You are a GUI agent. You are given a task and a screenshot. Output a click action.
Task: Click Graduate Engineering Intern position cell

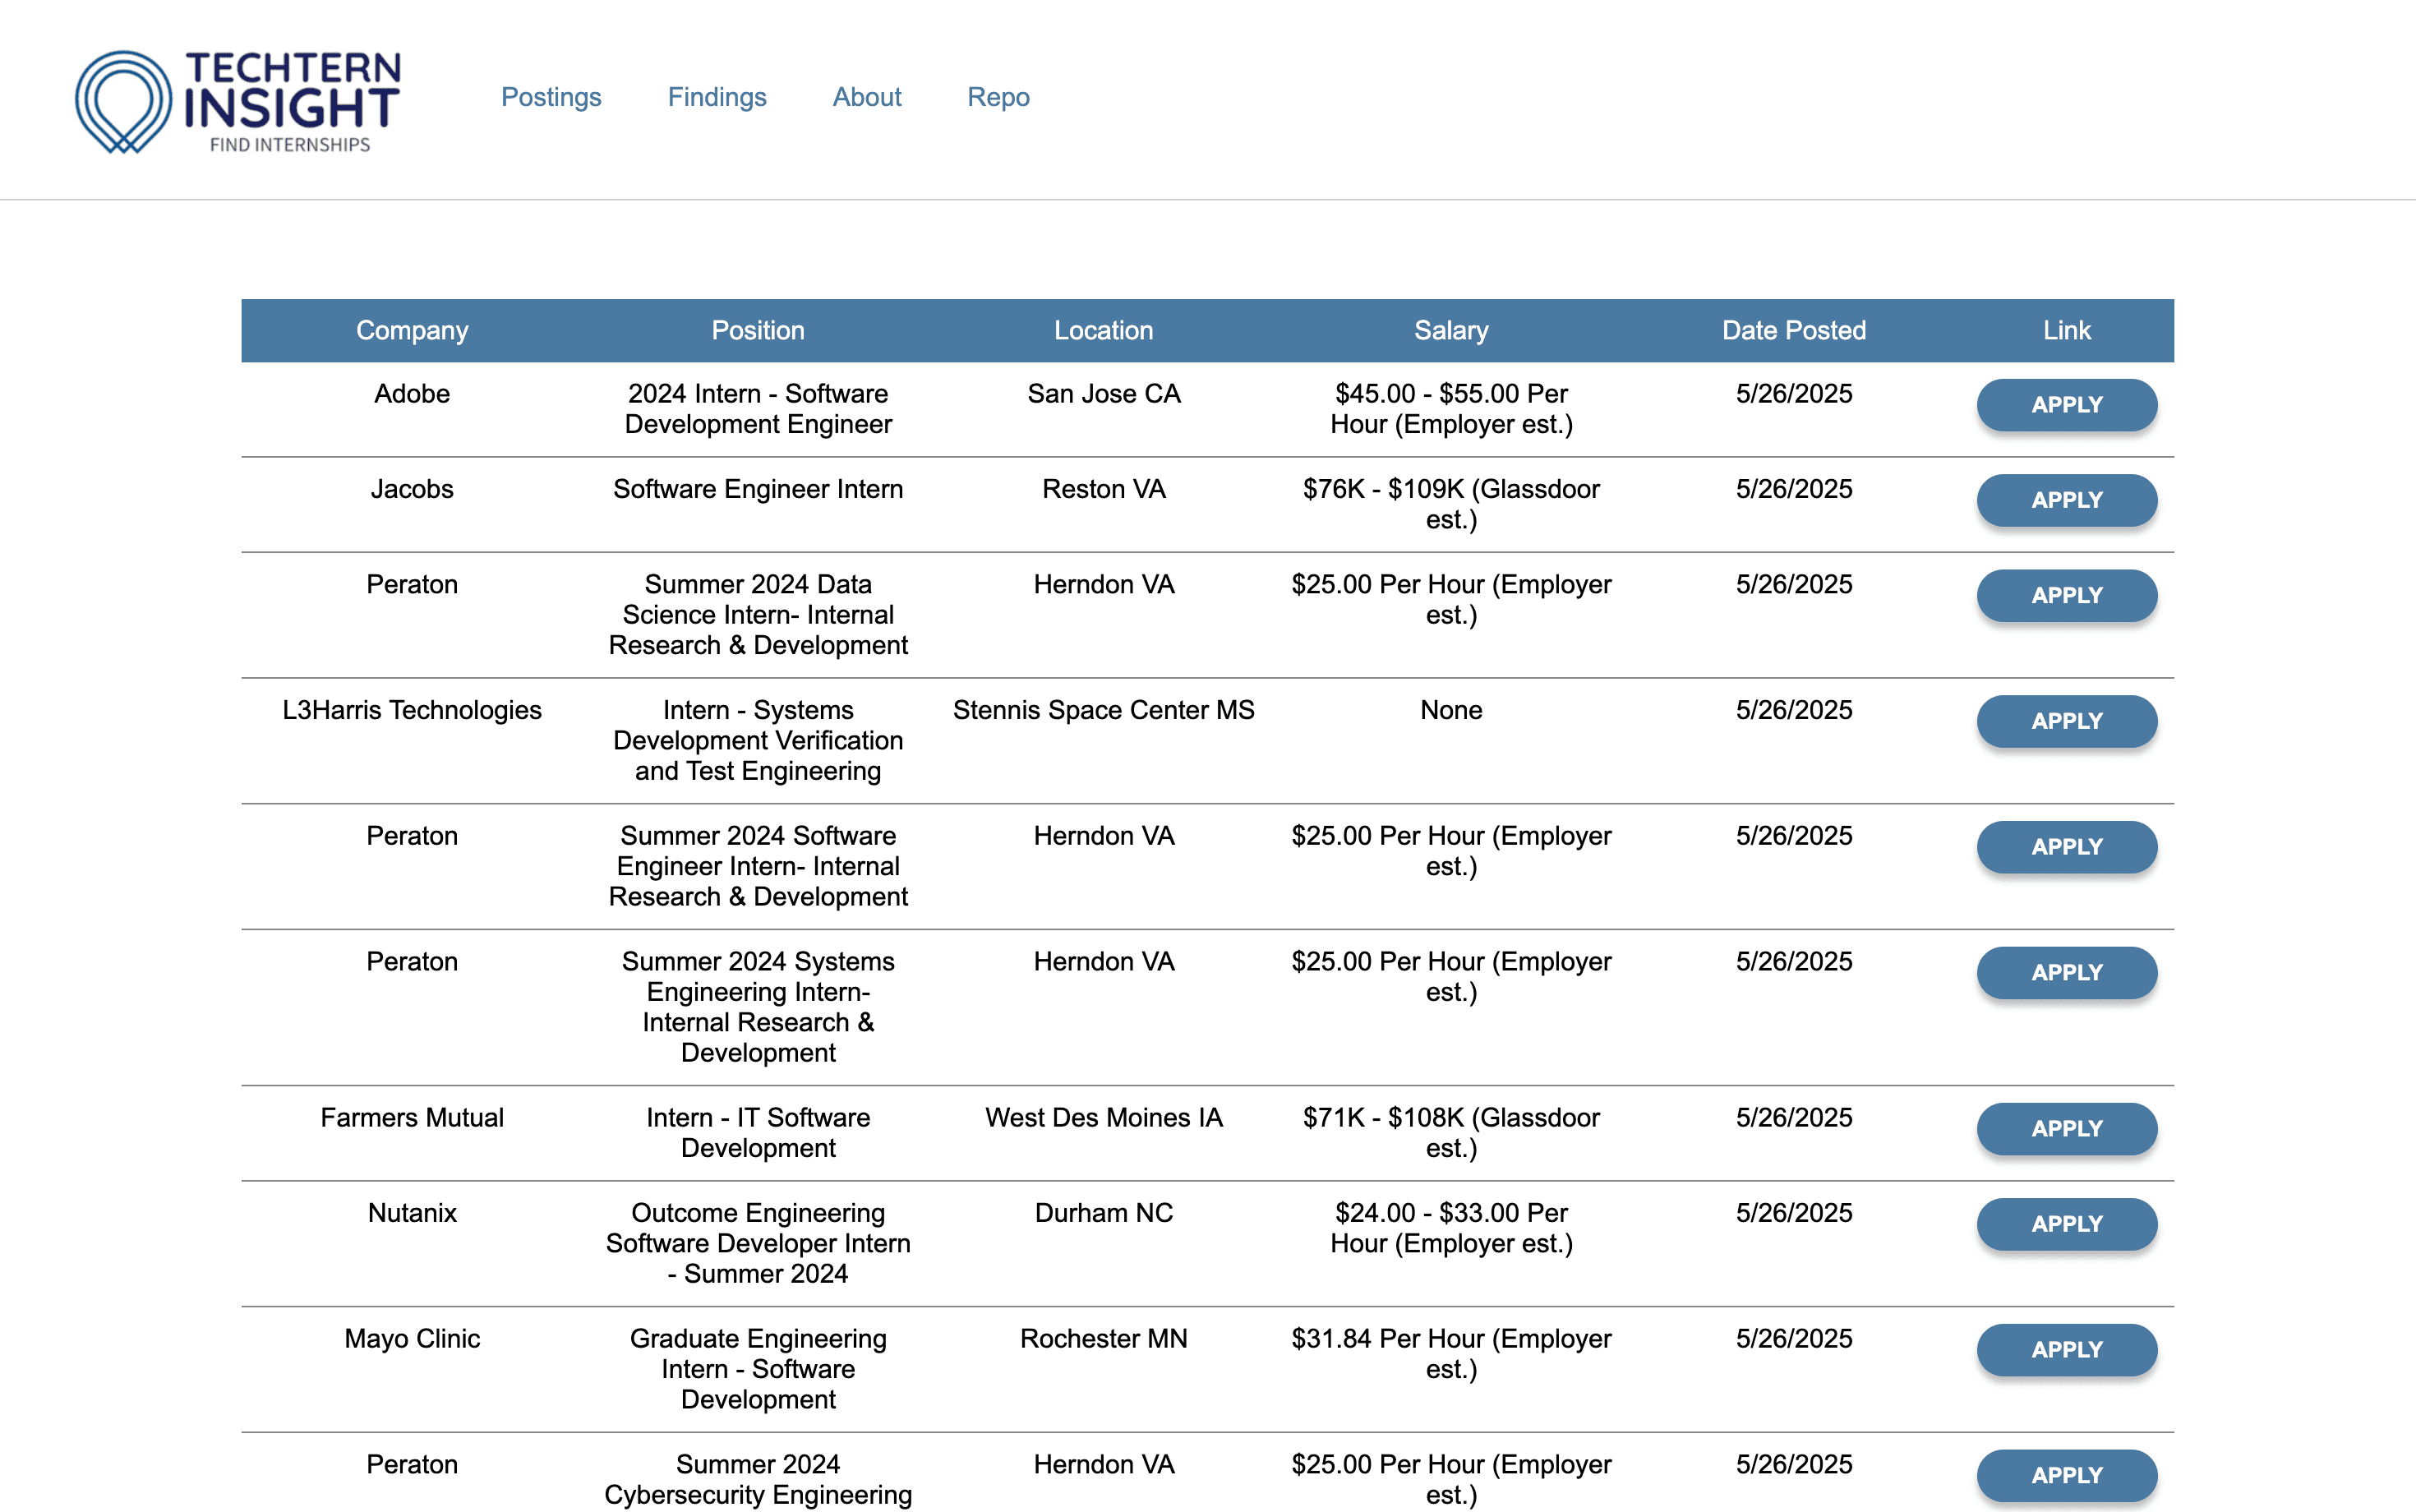coord(758,1369)
